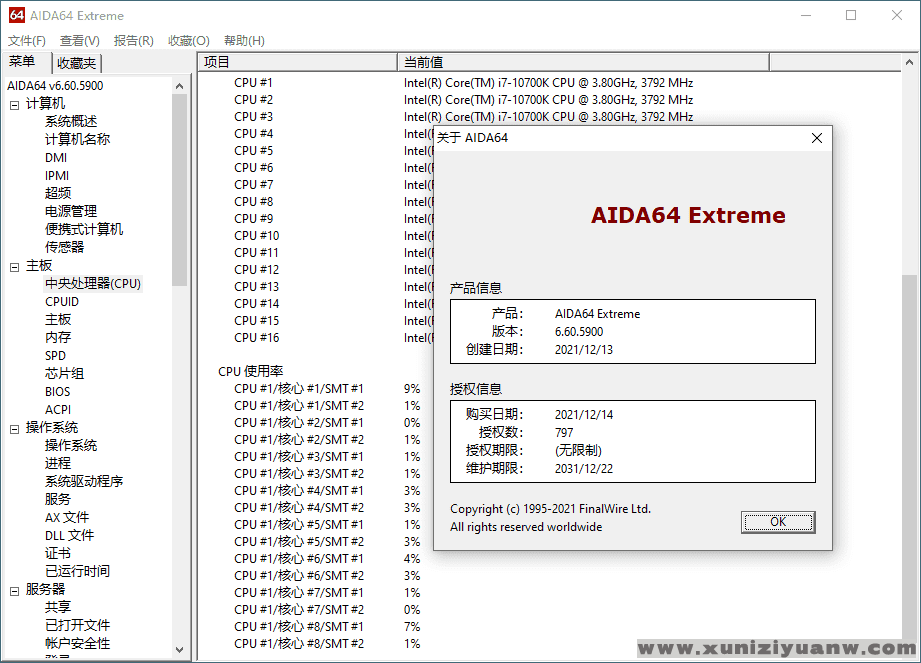Collapse the 主板 tree node

pyautogui.click(x=15, y=266)
